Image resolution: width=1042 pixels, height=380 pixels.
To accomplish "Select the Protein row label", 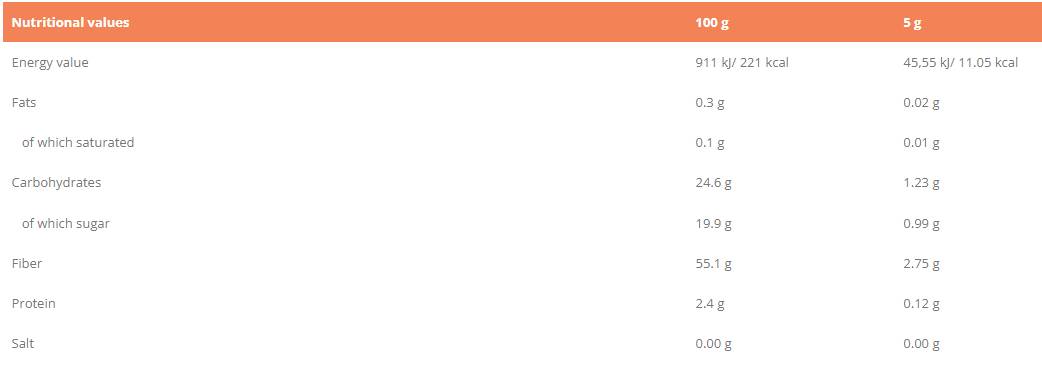I will 33,304.
